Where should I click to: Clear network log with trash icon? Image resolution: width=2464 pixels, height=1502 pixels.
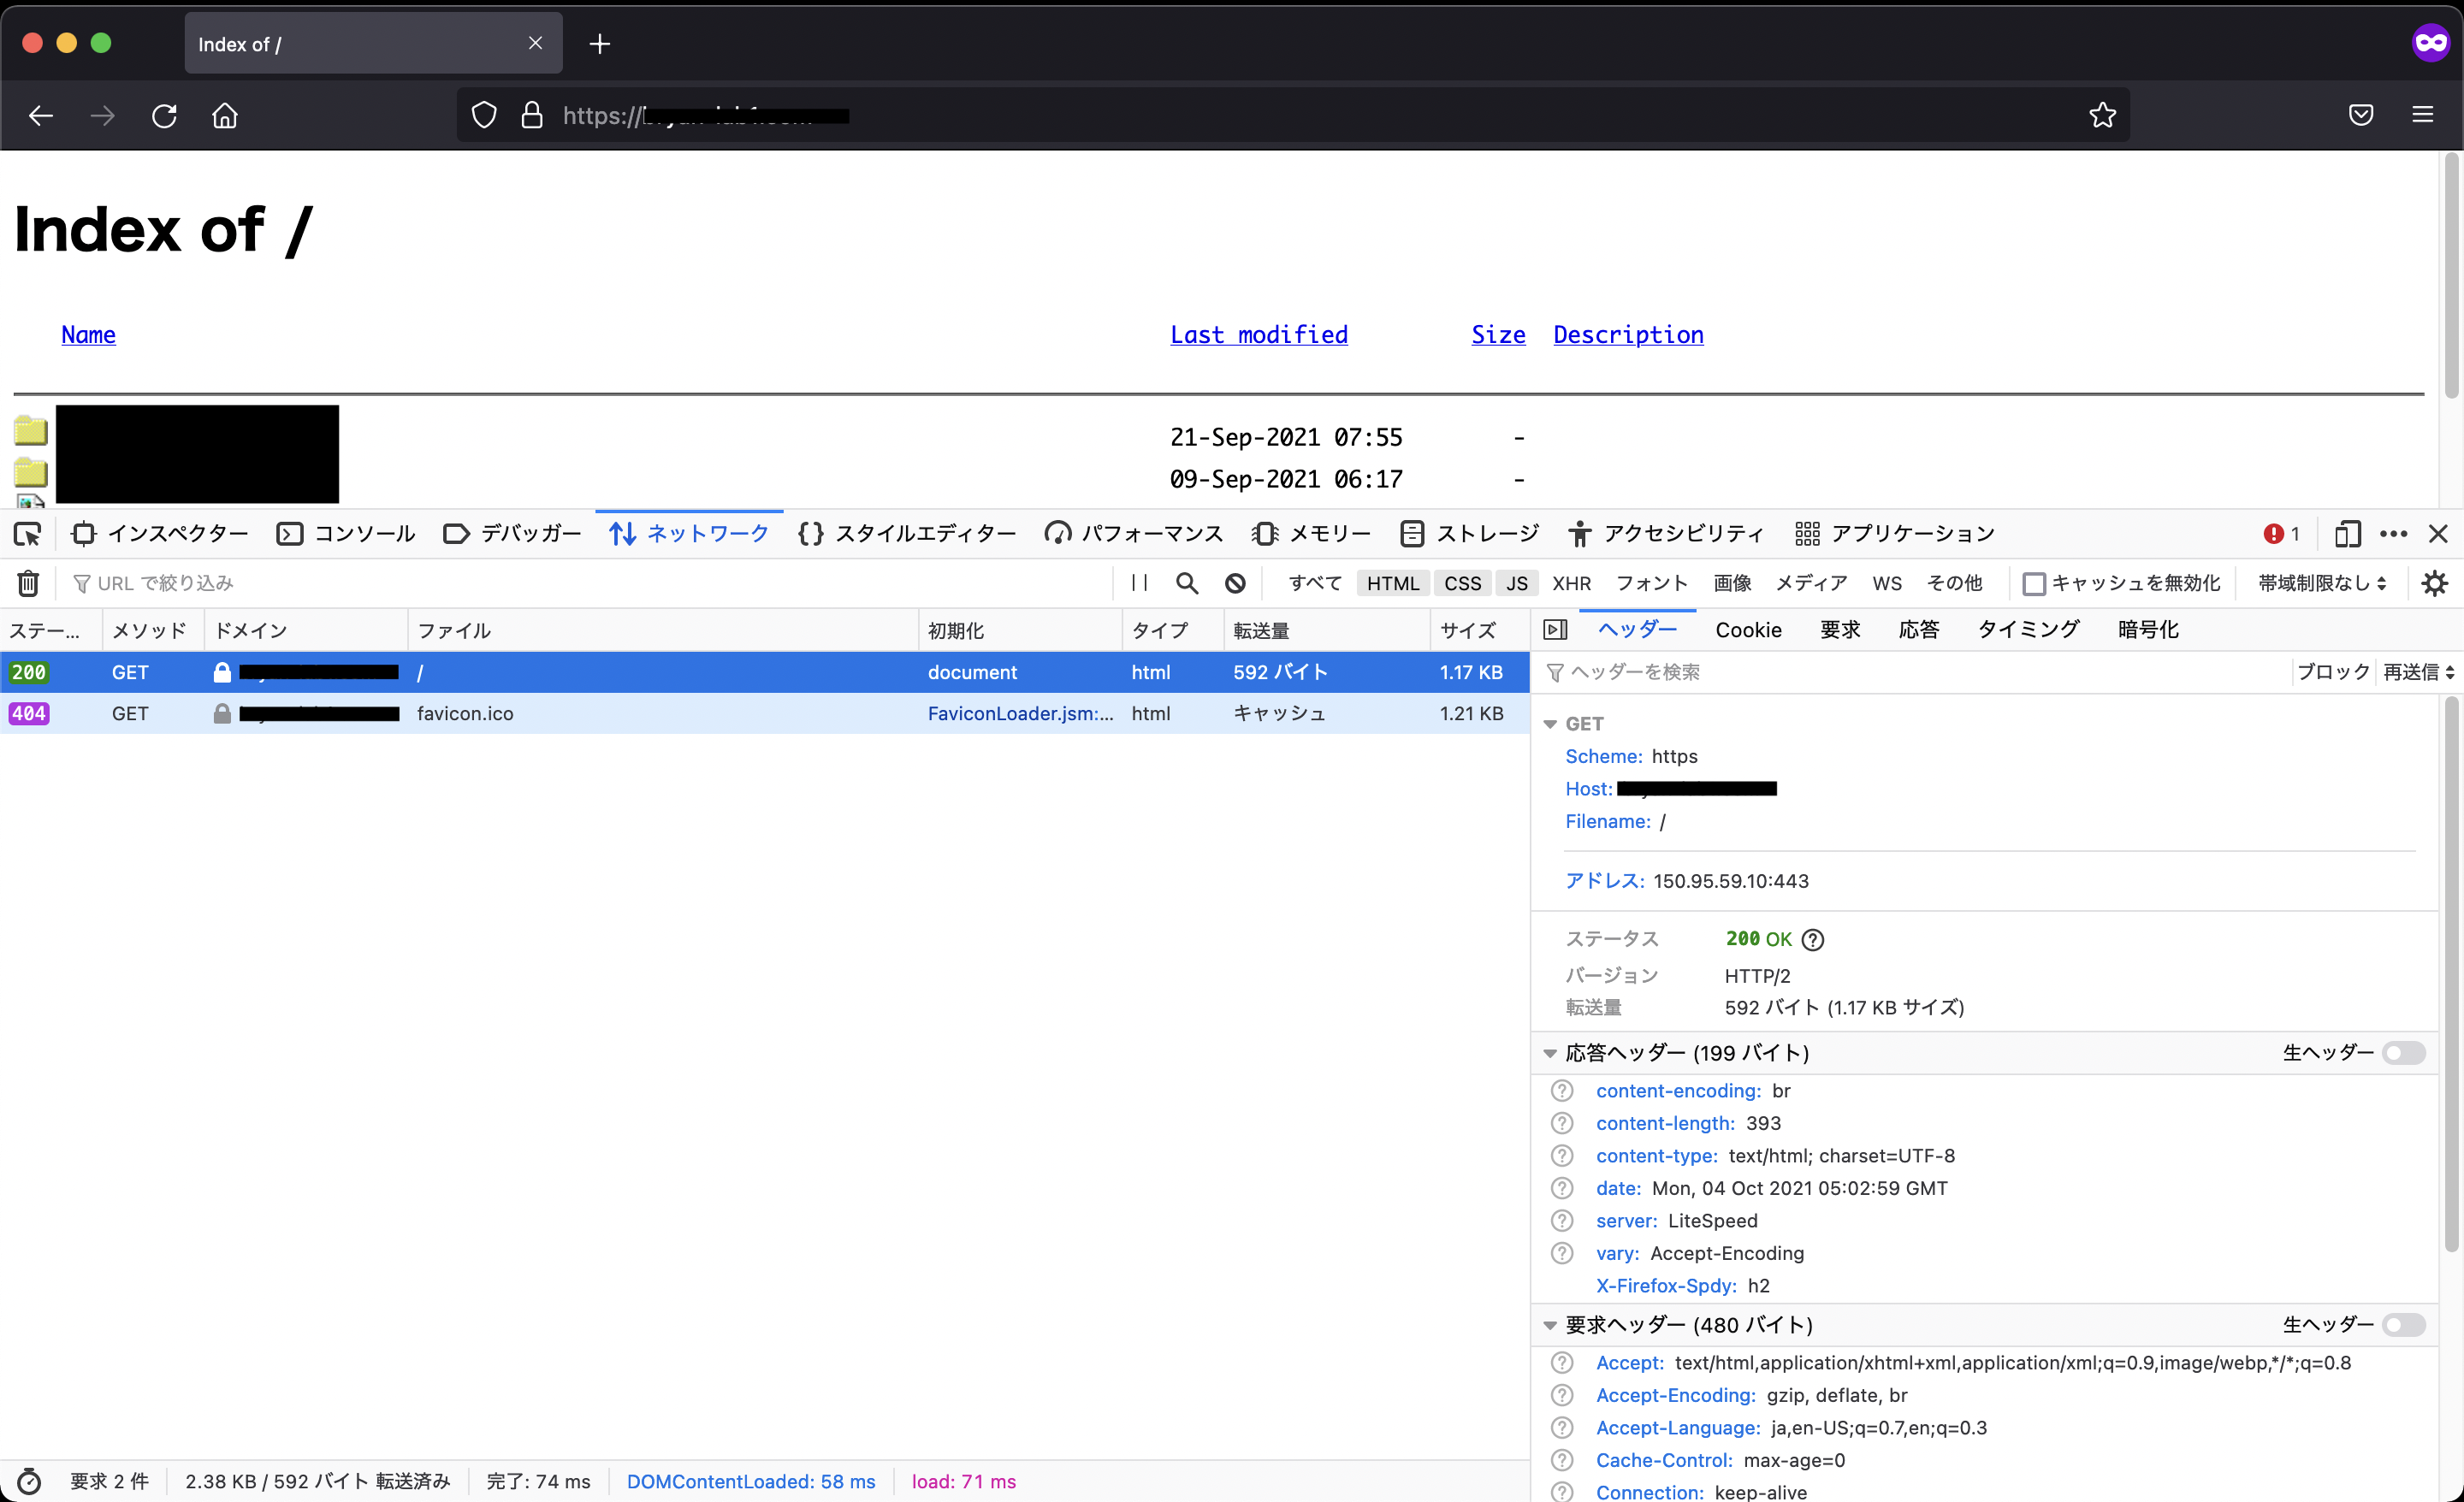tap(28, 583)
